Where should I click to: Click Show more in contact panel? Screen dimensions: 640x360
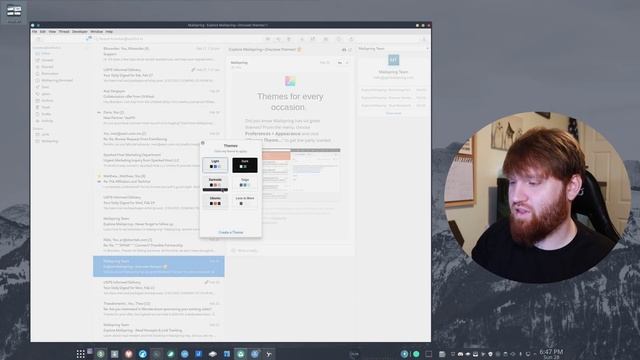coord(393,113)
